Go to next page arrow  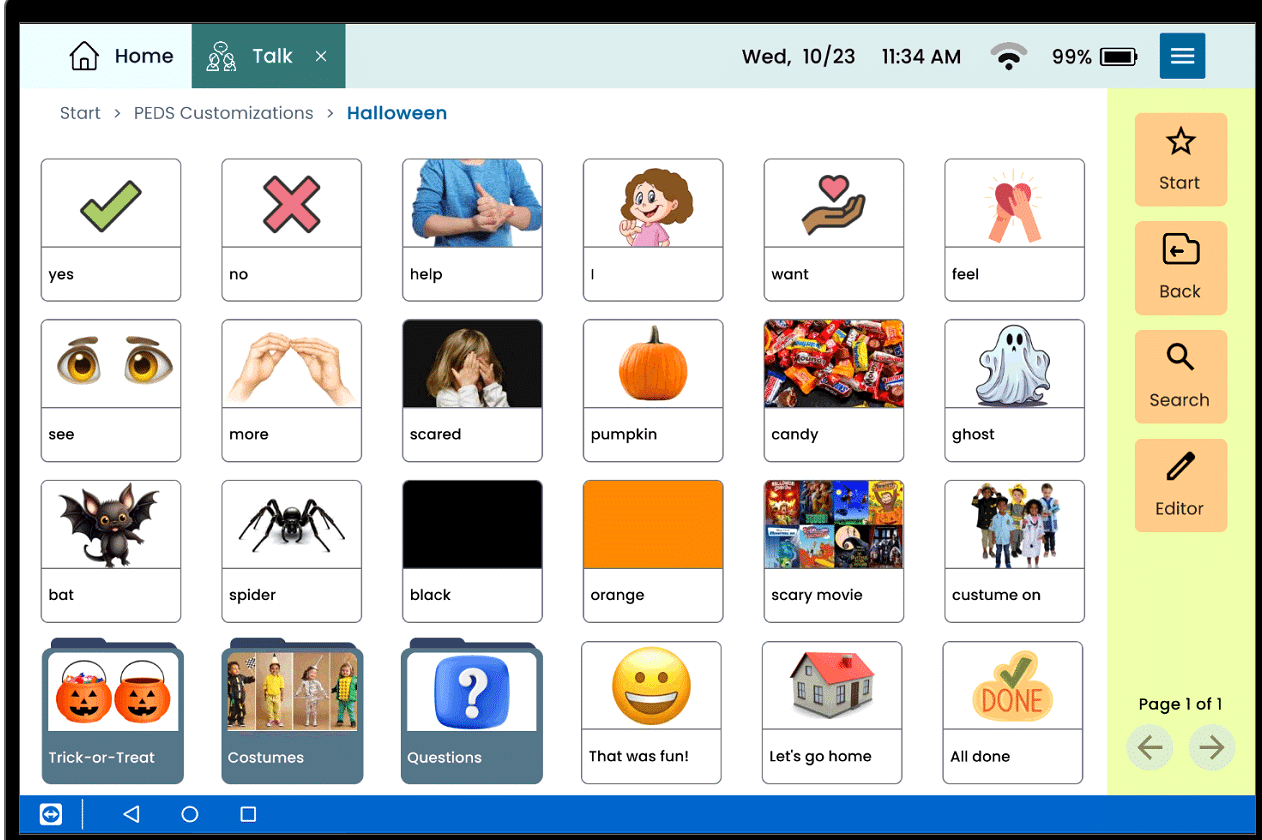(1212, 749)
